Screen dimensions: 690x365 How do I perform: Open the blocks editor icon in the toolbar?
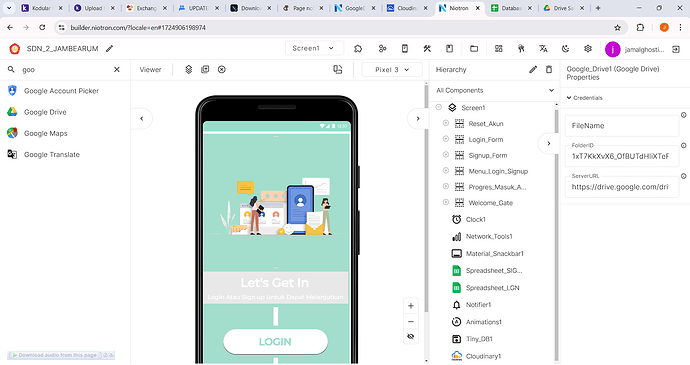(382, 48)
